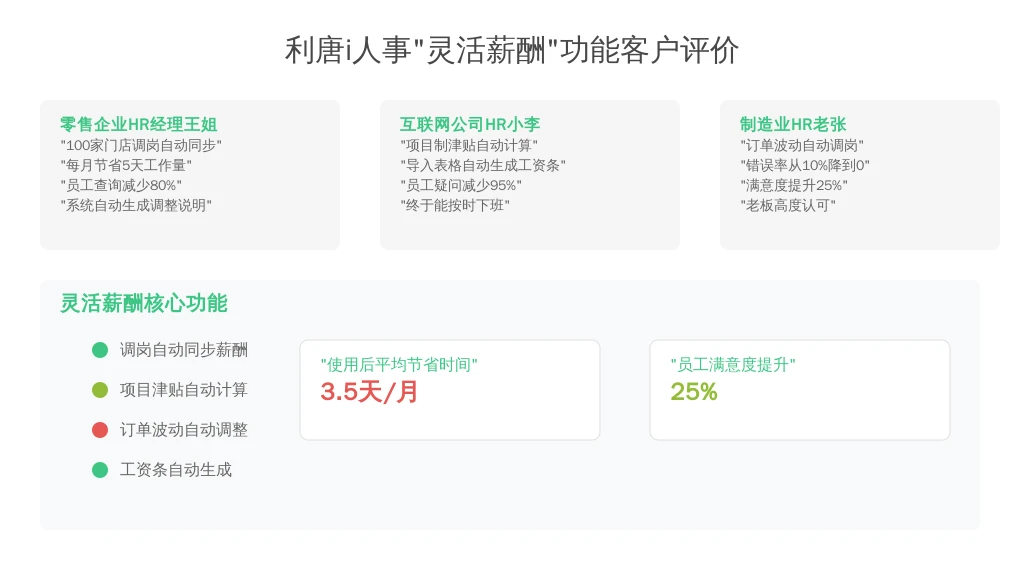Select the 项目津贴自动计算 feature text
1024x576 pixels.
[x=184, y=390]
